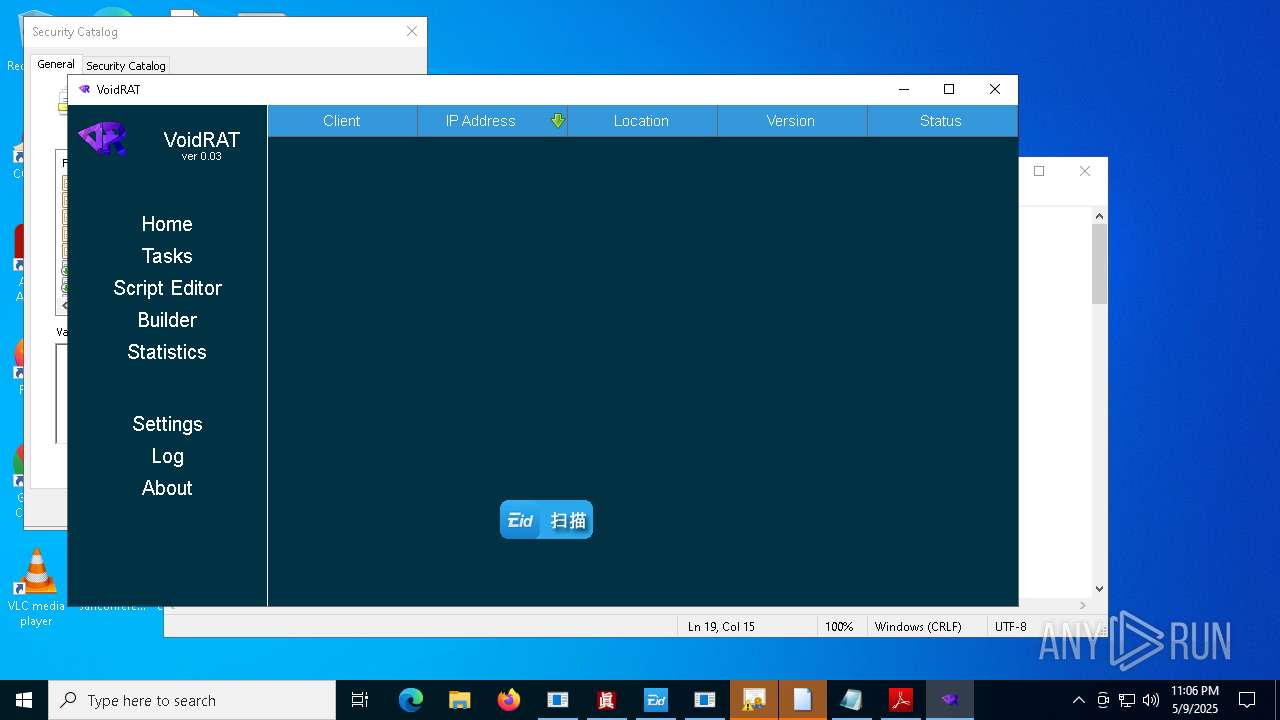Open the red Chinese character taskbar app
The width and height of the screenshot is (1280, 720).
[x=607, y=700]
